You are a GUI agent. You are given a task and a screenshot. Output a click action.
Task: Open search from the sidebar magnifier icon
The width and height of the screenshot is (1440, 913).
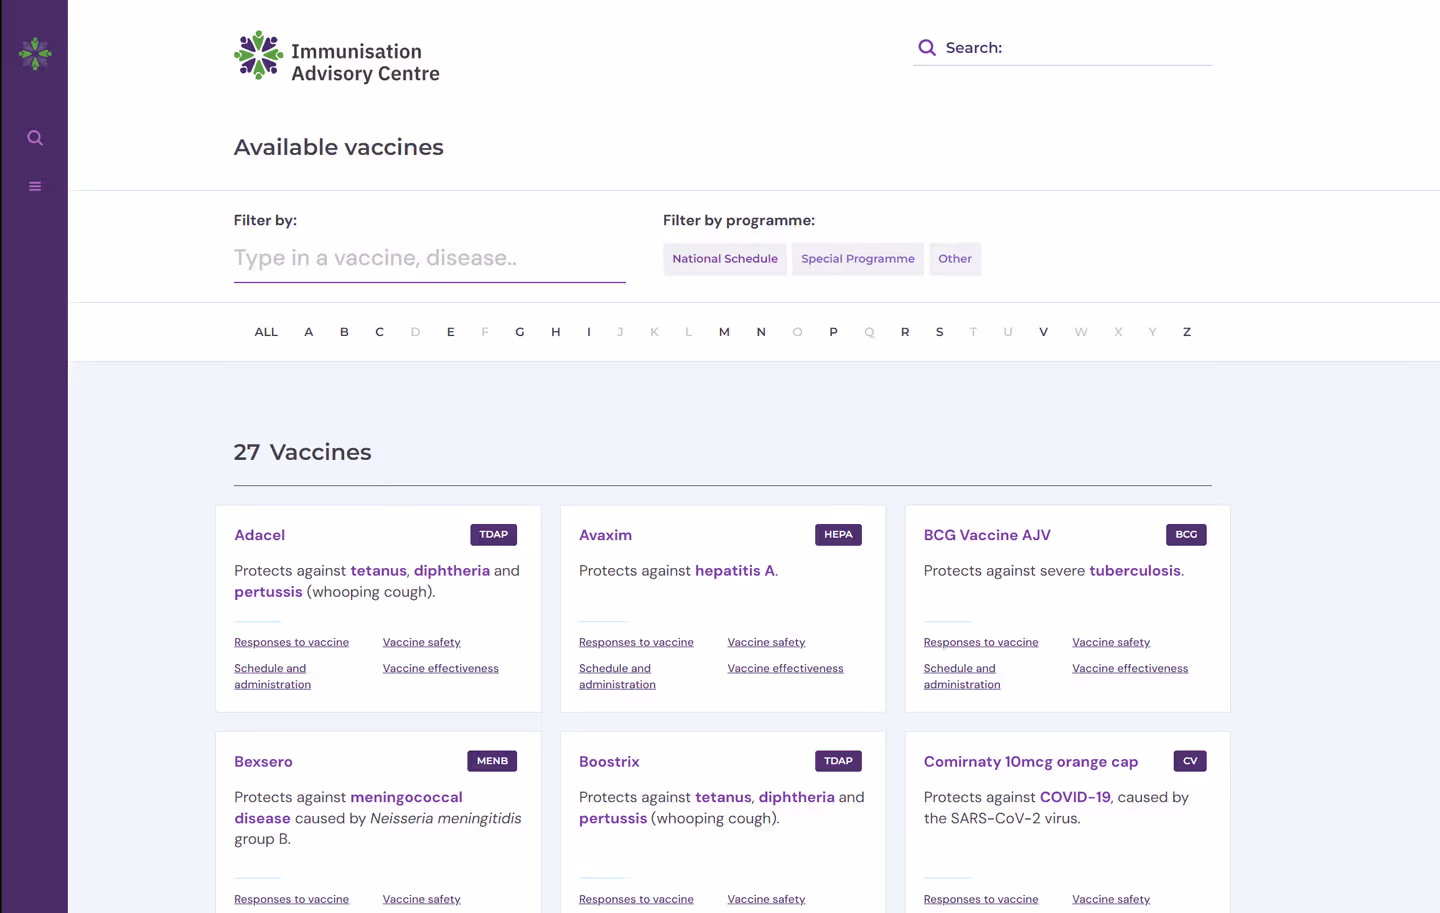pyautogui.click(x=35, y=138)
